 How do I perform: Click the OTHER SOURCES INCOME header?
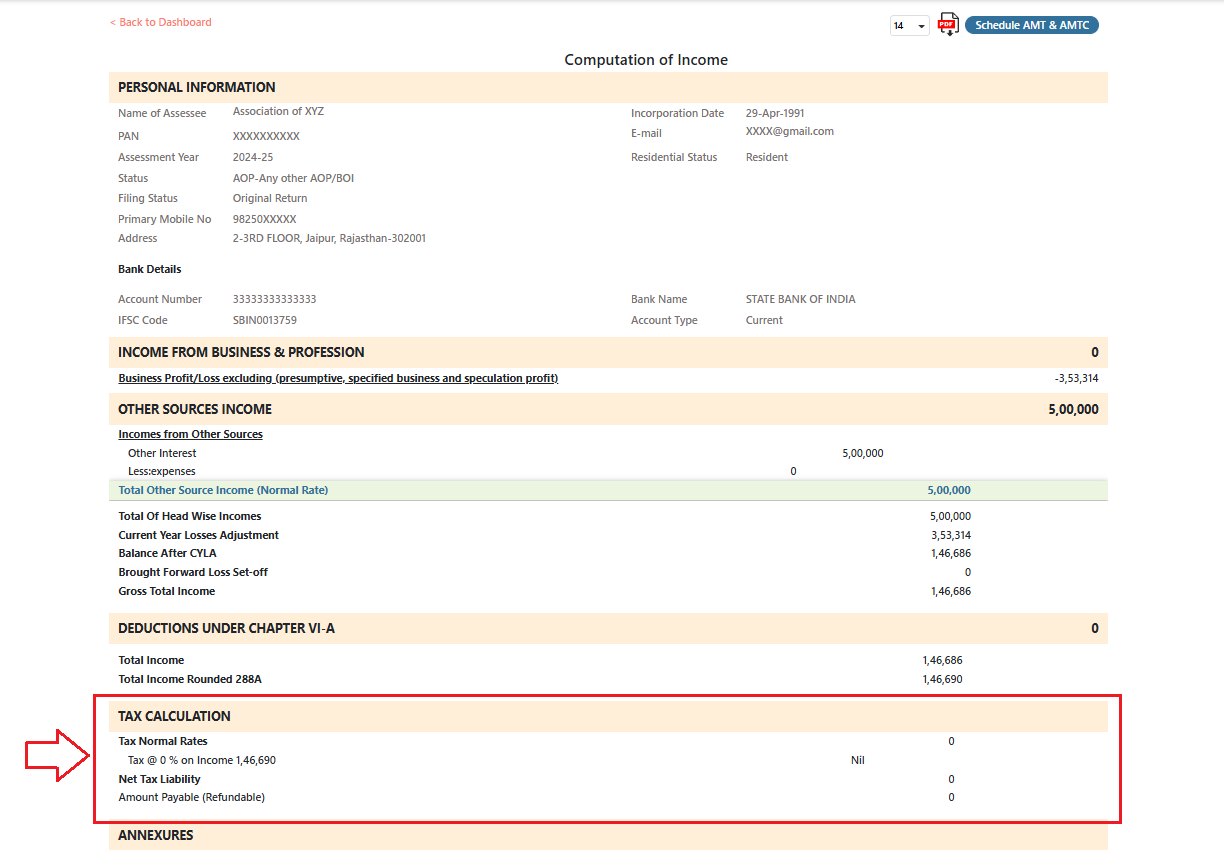coord(608,409)
